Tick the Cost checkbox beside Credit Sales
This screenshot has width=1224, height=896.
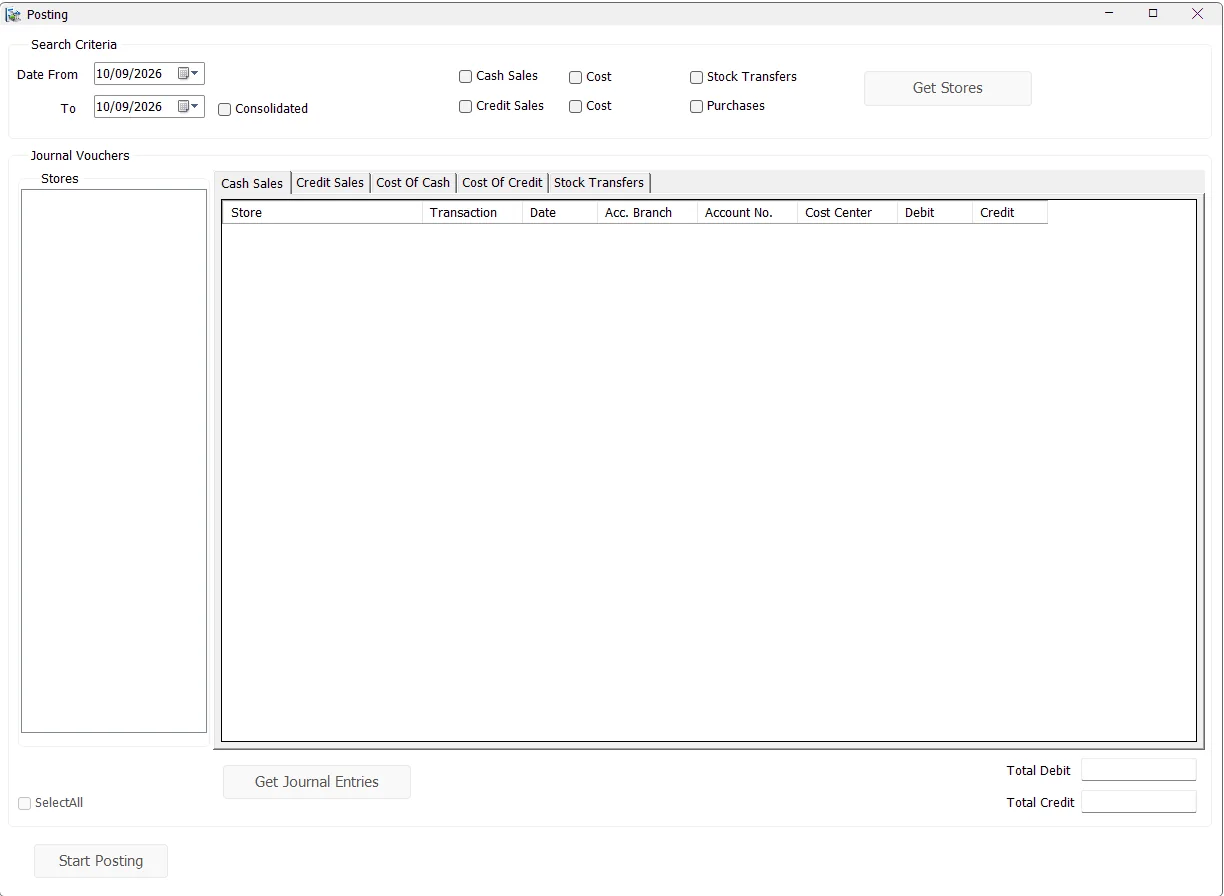pos(576,106)
